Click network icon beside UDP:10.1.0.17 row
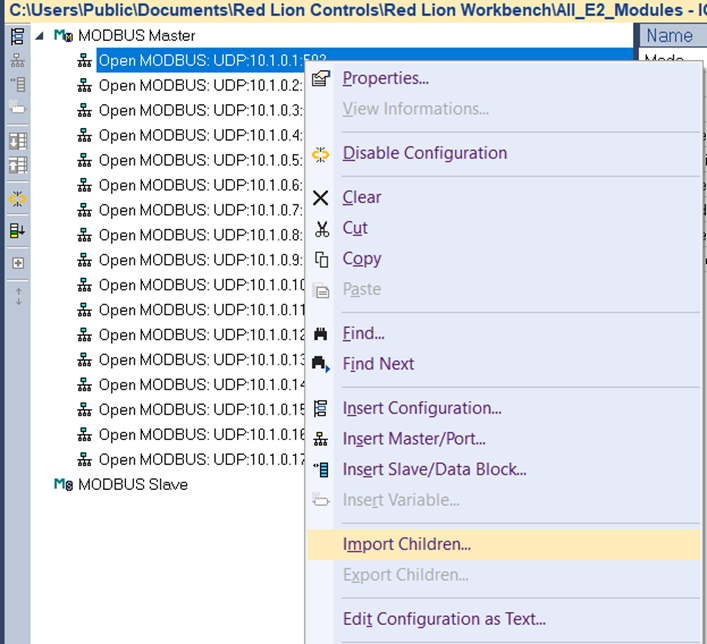 click(84, 460)
